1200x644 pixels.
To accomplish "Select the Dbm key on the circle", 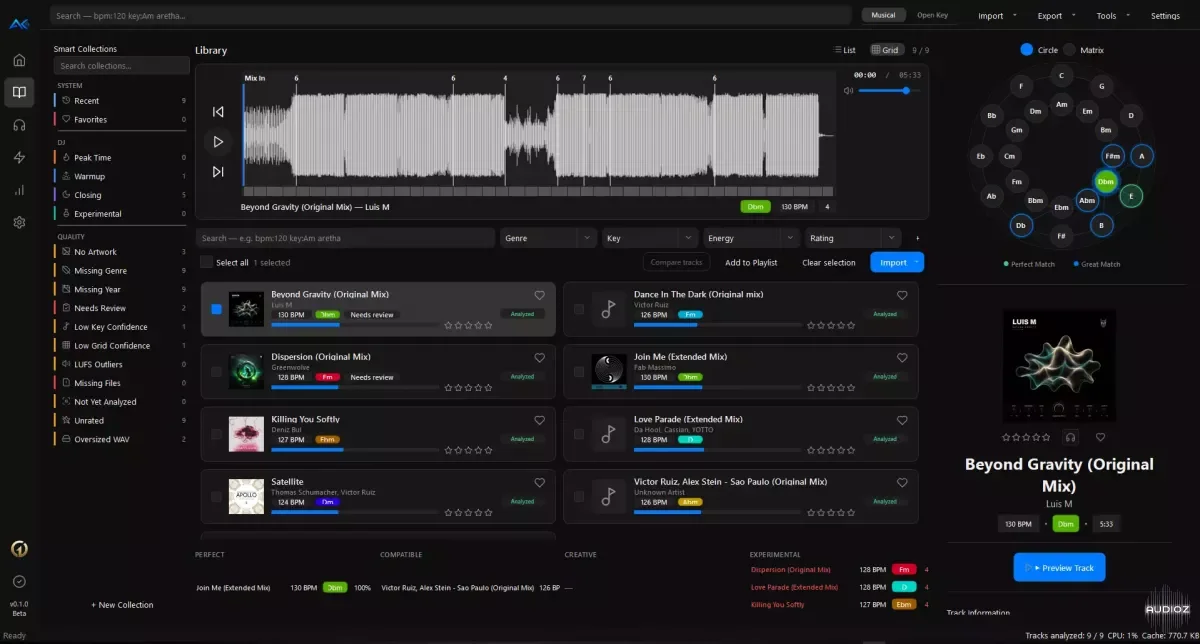I will 1105,181.
